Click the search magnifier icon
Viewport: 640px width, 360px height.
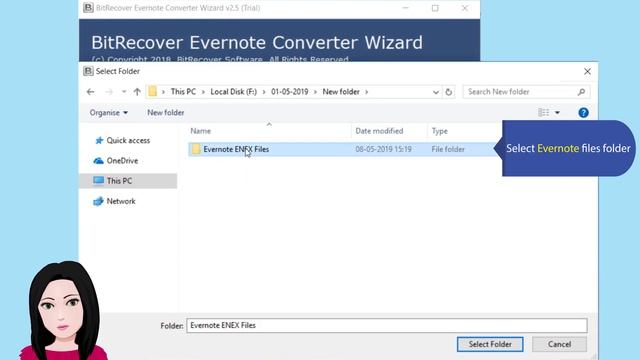[x=582, y=92]
